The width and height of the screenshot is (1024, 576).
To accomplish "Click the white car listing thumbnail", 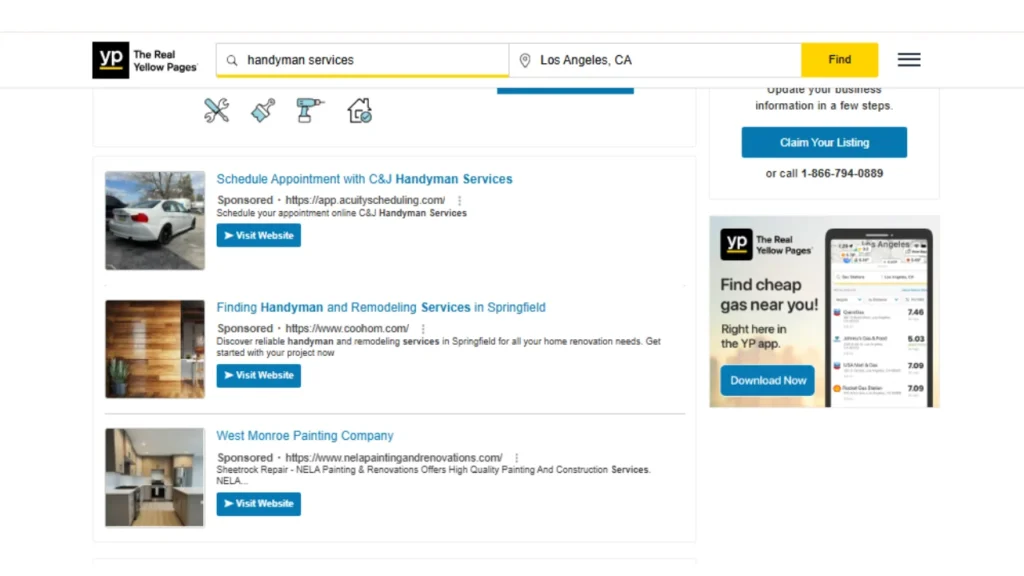I will (154, 220).
